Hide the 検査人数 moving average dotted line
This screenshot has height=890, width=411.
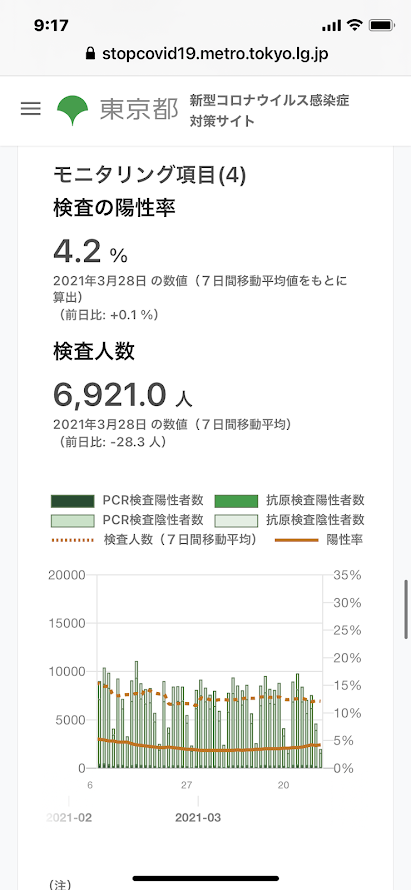(x=154, y=539)
